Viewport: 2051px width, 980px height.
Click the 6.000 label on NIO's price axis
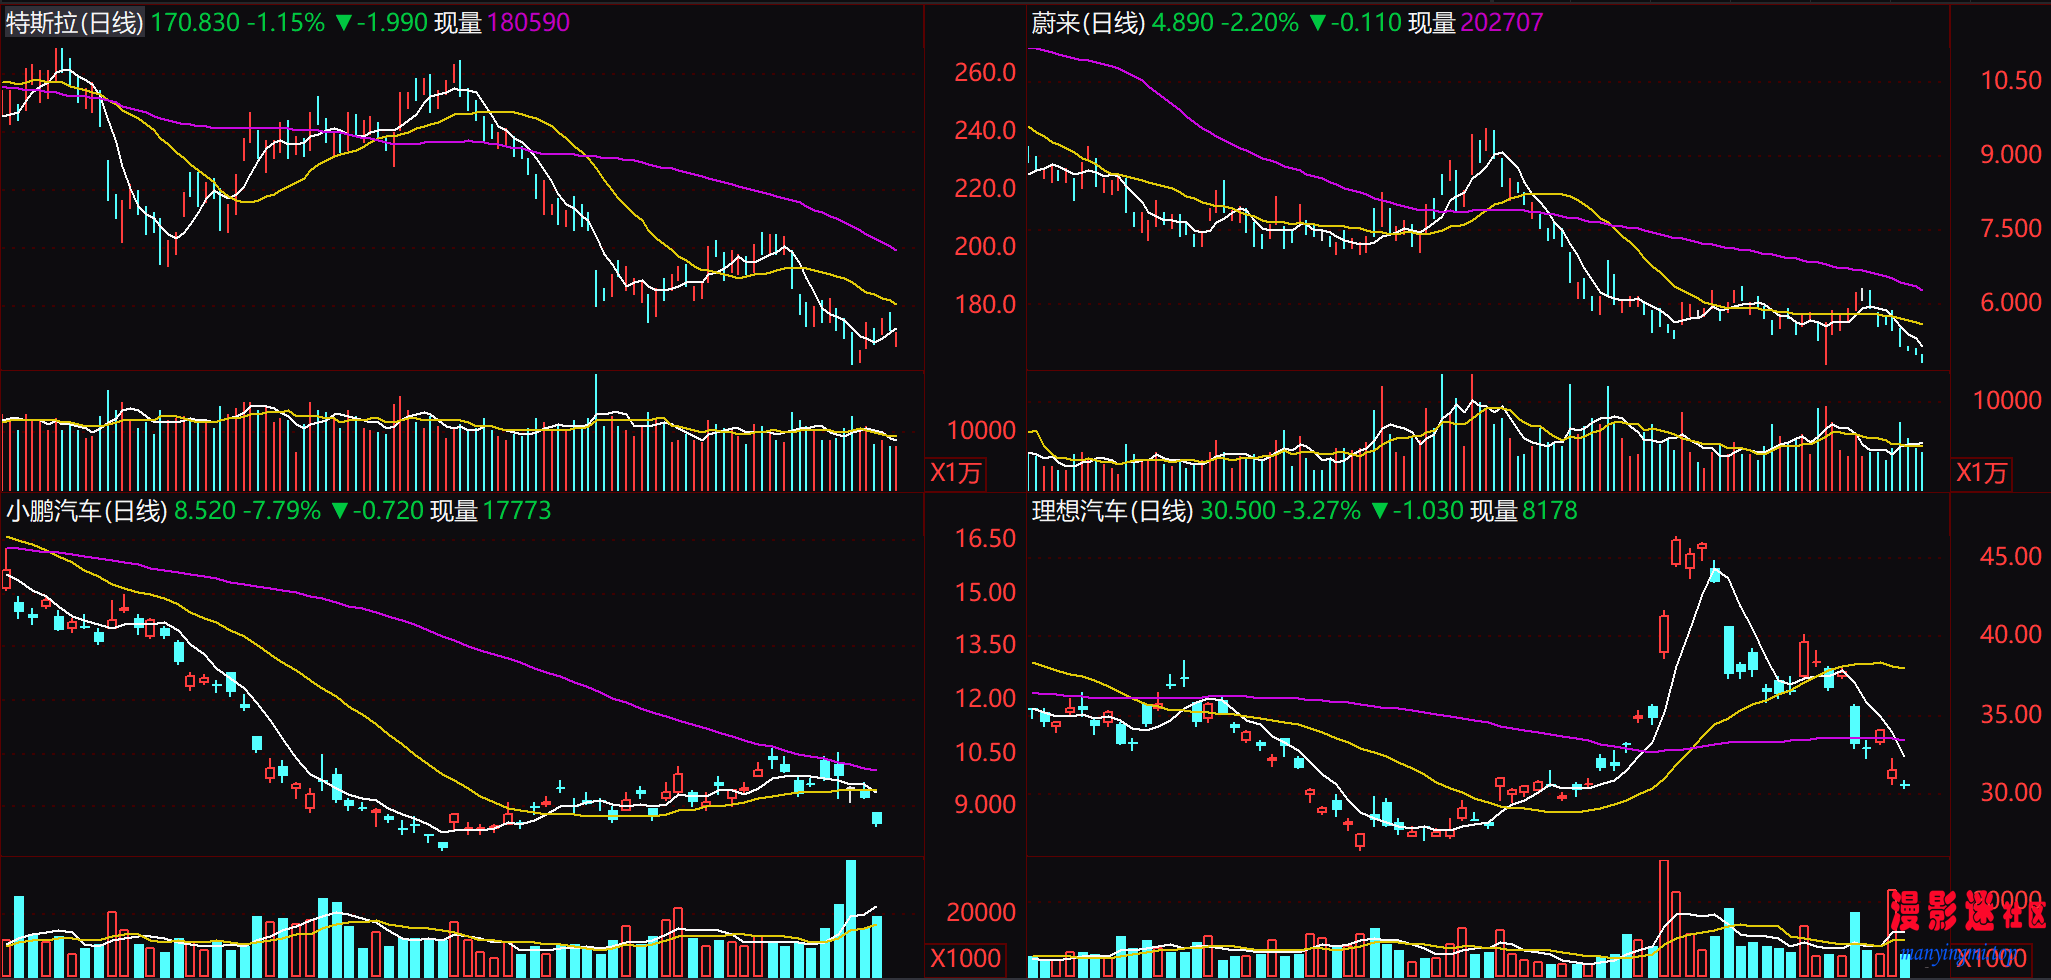point(2011,303)
